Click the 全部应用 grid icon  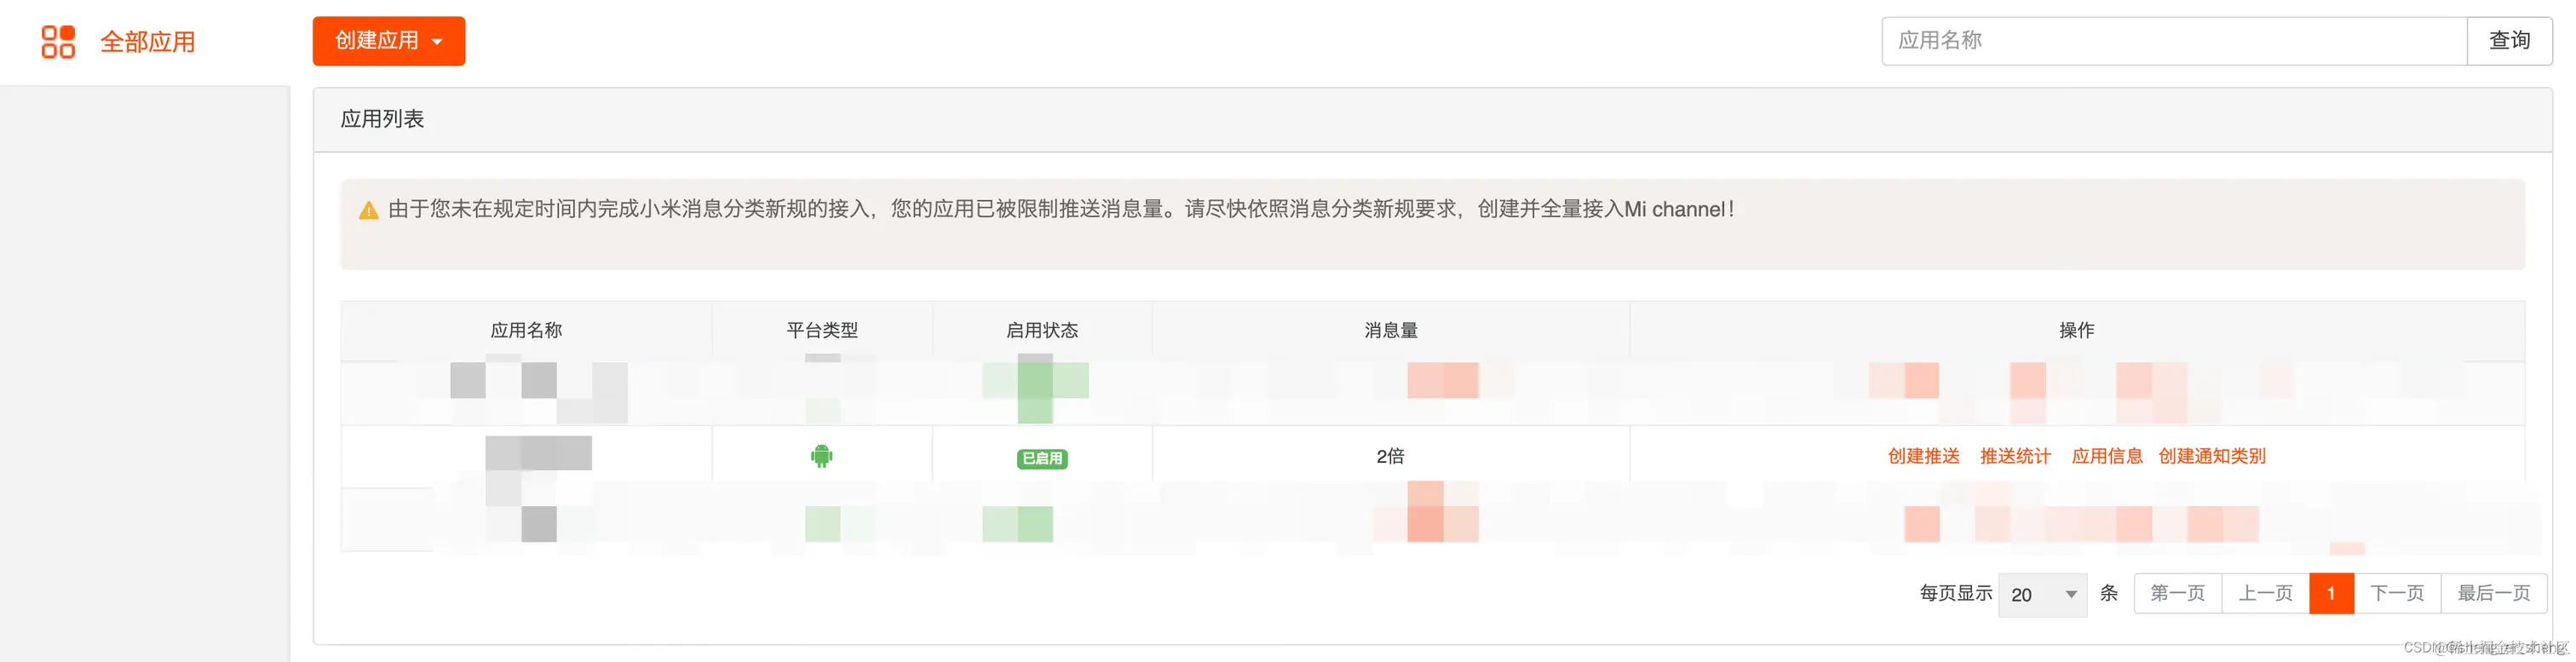[x=58, y=42]
